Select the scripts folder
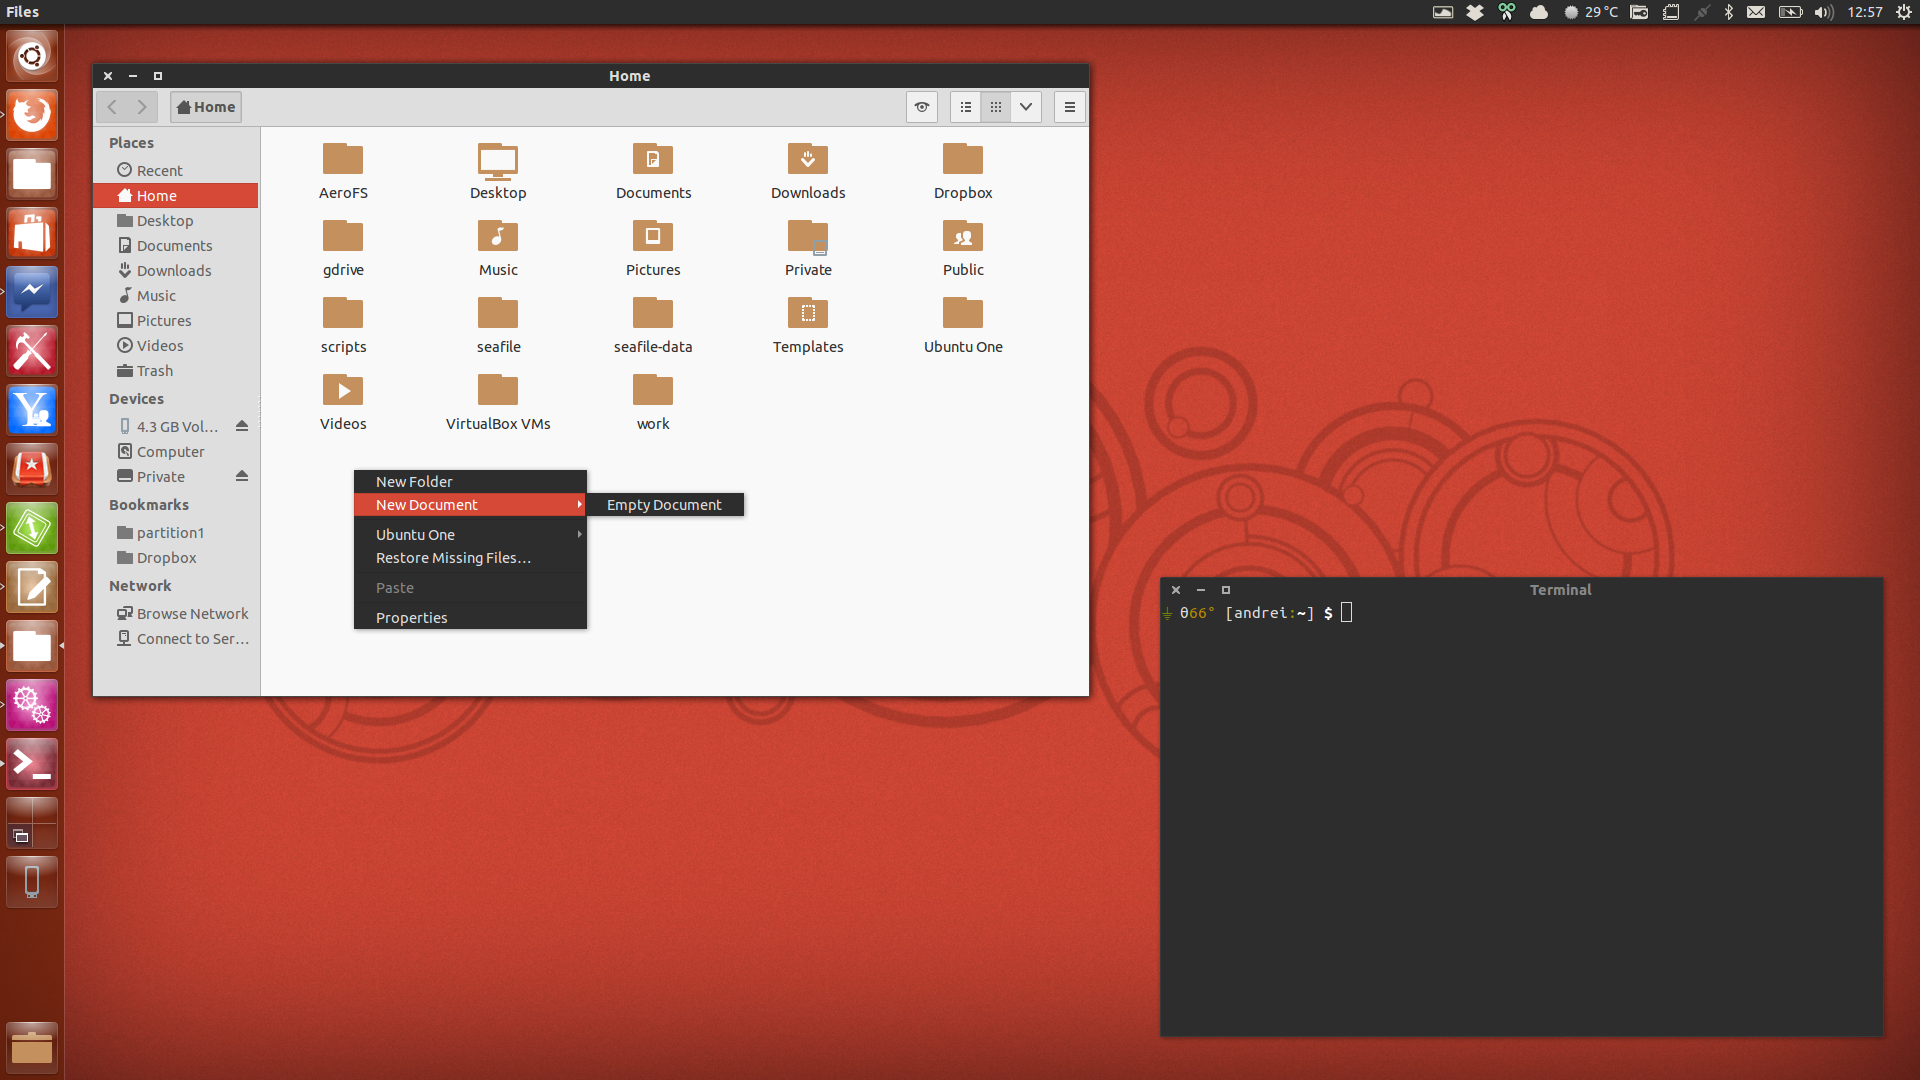Image resolution: width=1920 pixels, height=1080 pixels. tap(343, 314)
